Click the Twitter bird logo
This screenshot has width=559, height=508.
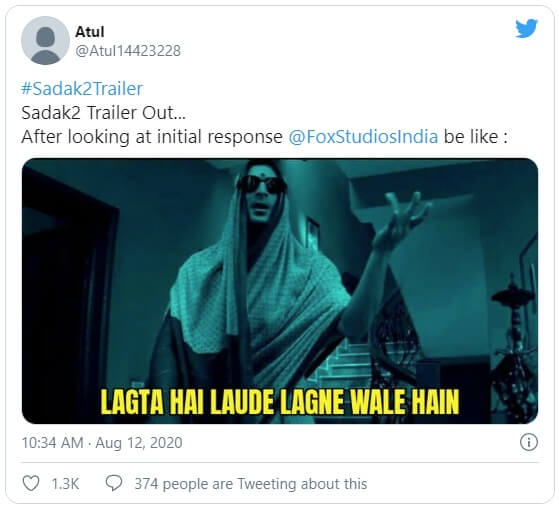click(526, 28)
